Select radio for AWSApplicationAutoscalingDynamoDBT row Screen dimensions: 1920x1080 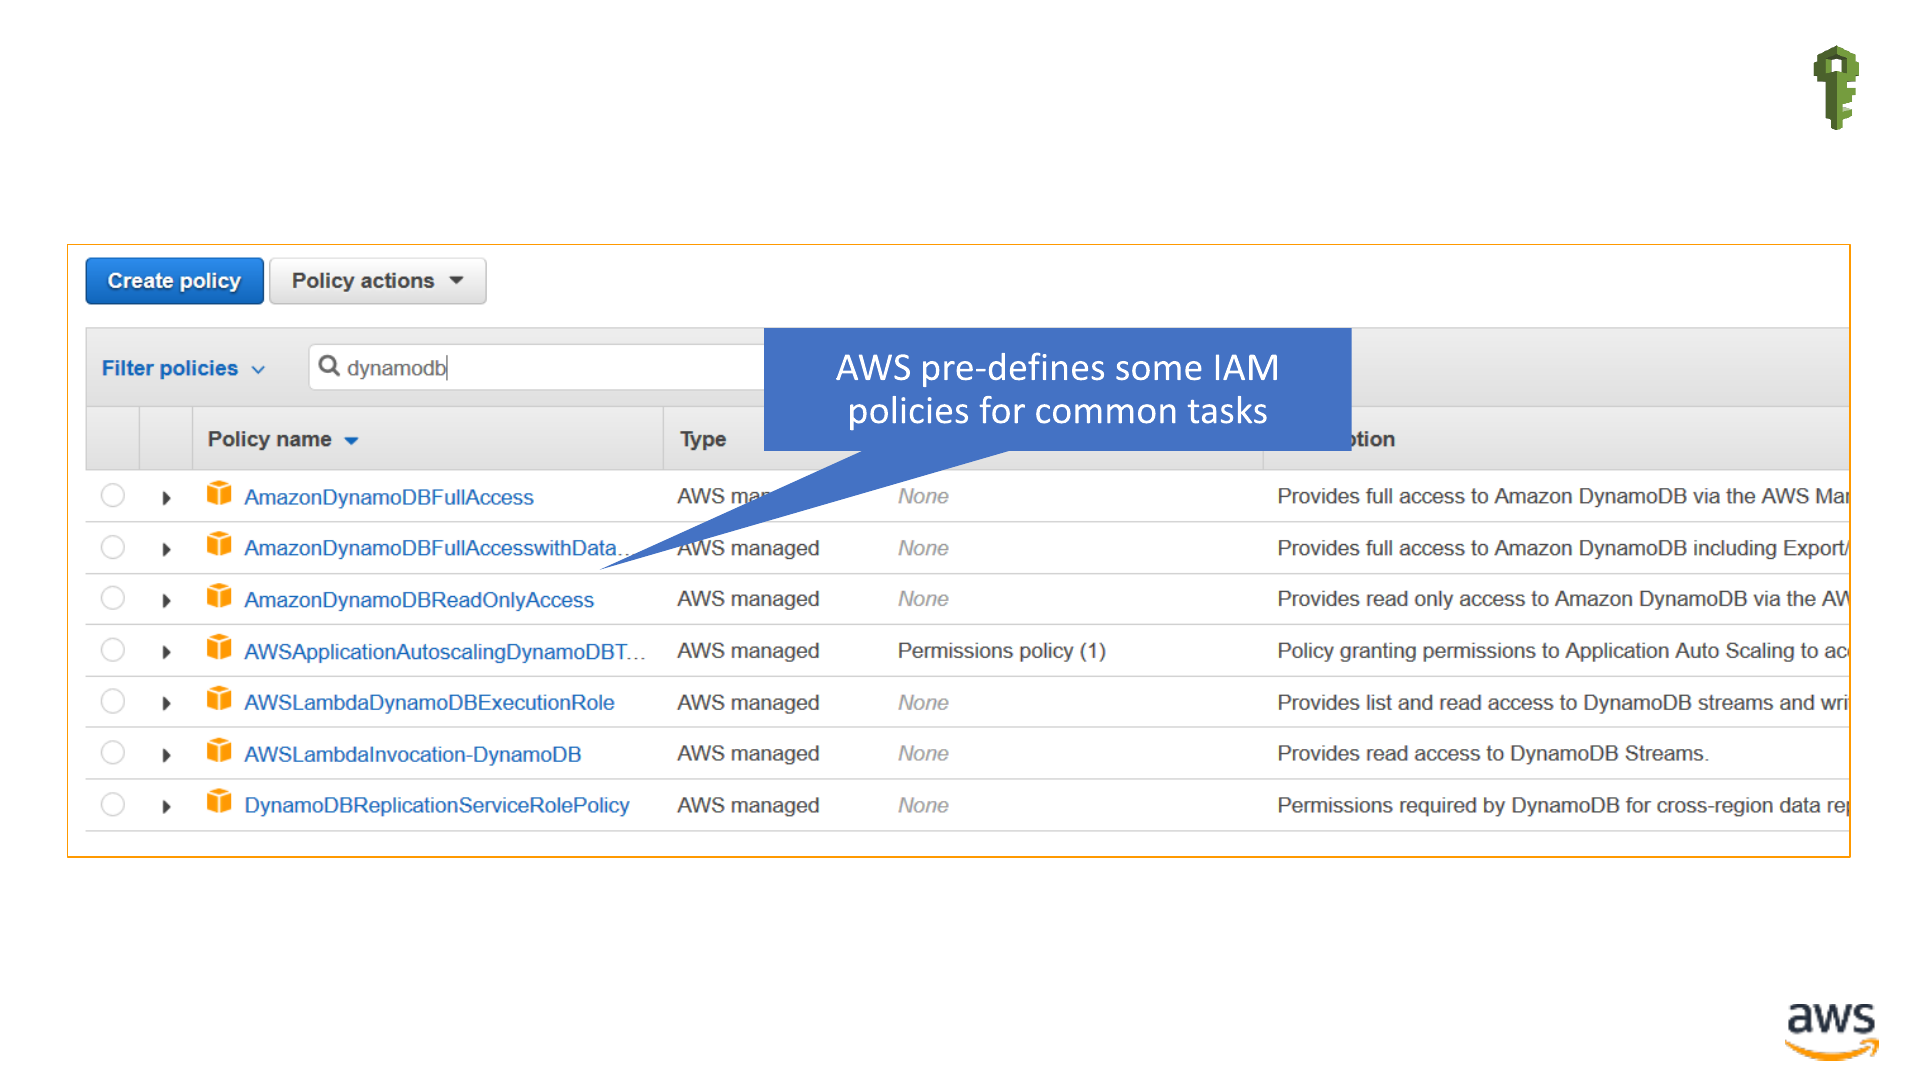pyautogui.click(x=113, y=651)
